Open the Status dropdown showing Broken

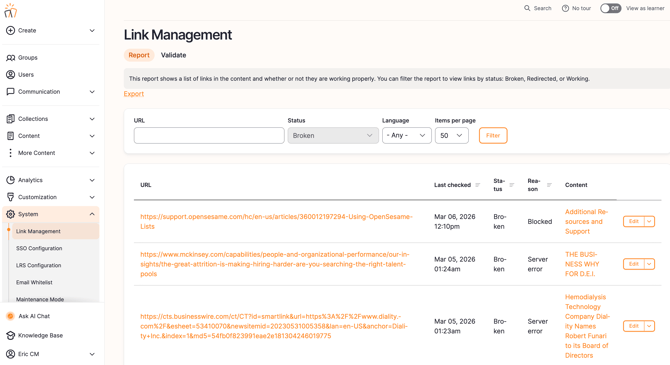pyautogui.click(x=333, y=135)
